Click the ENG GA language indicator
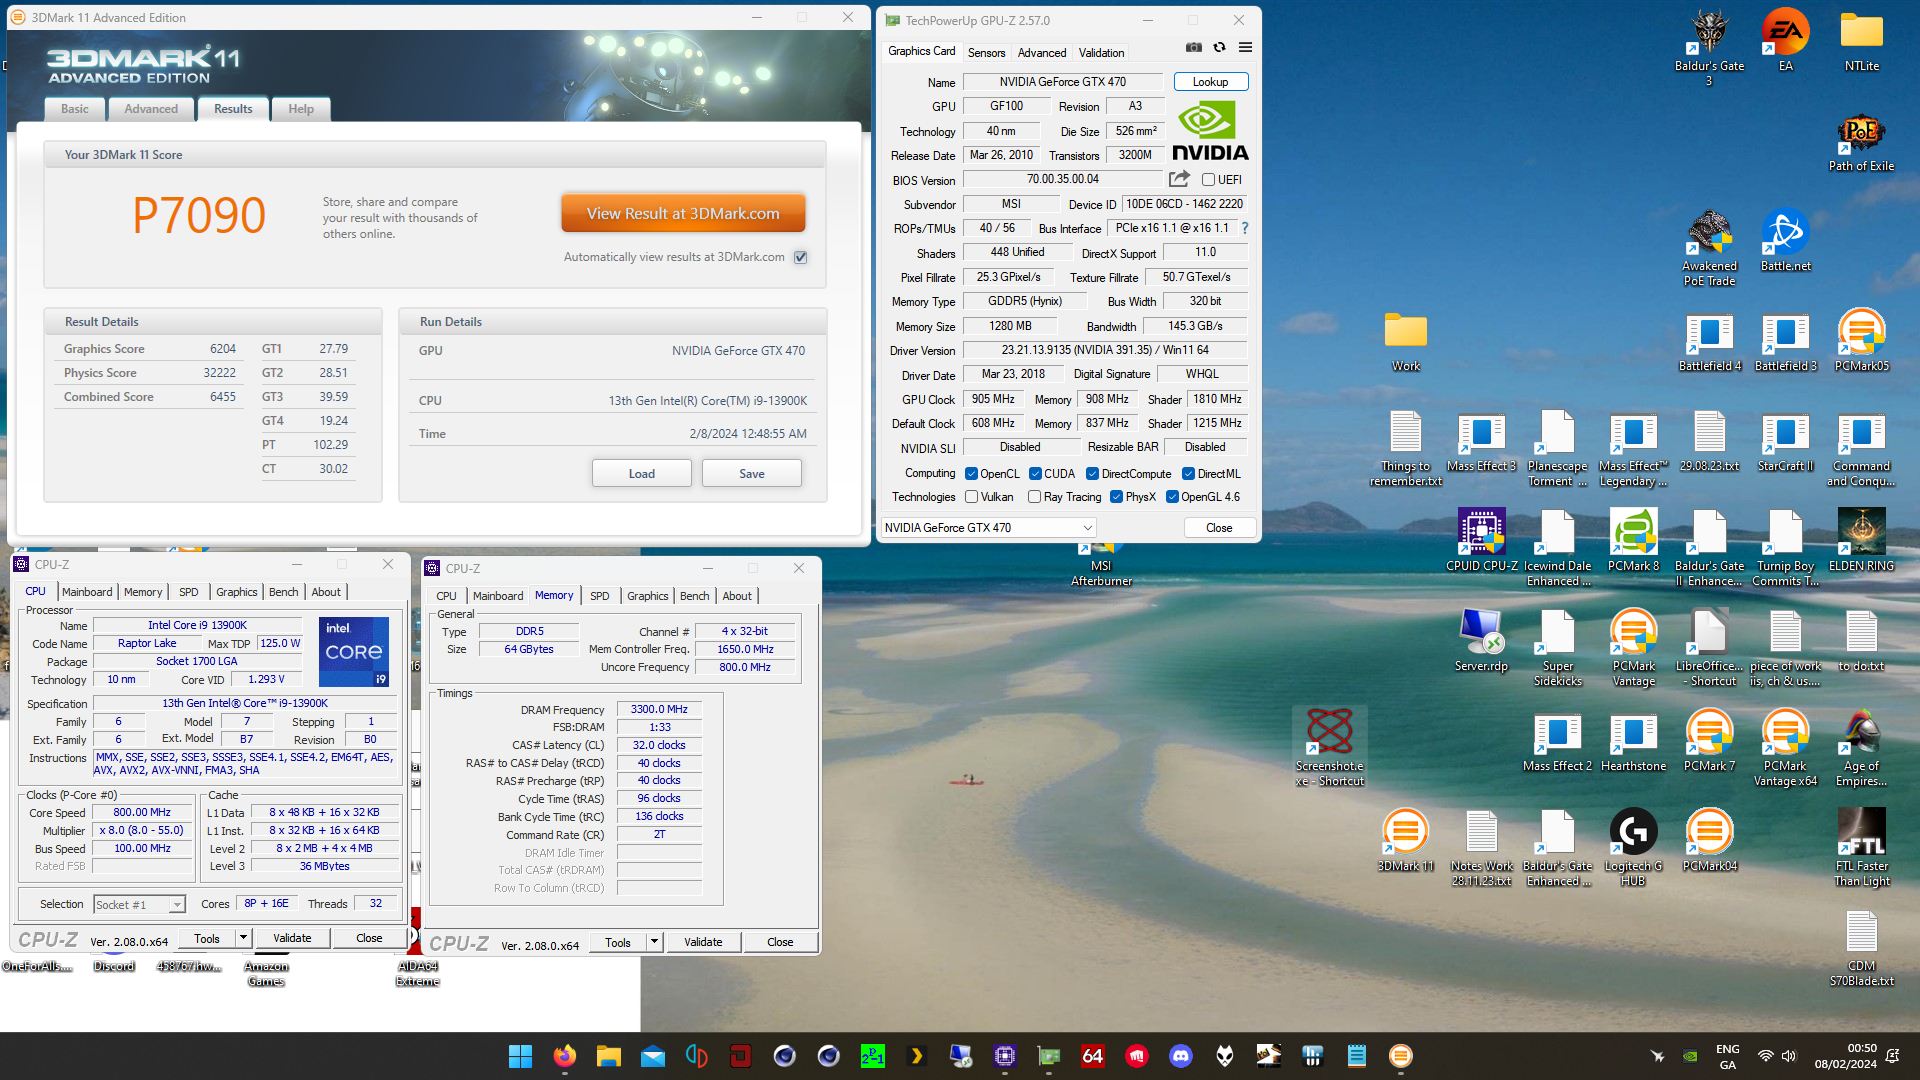 [1727, 1056]
